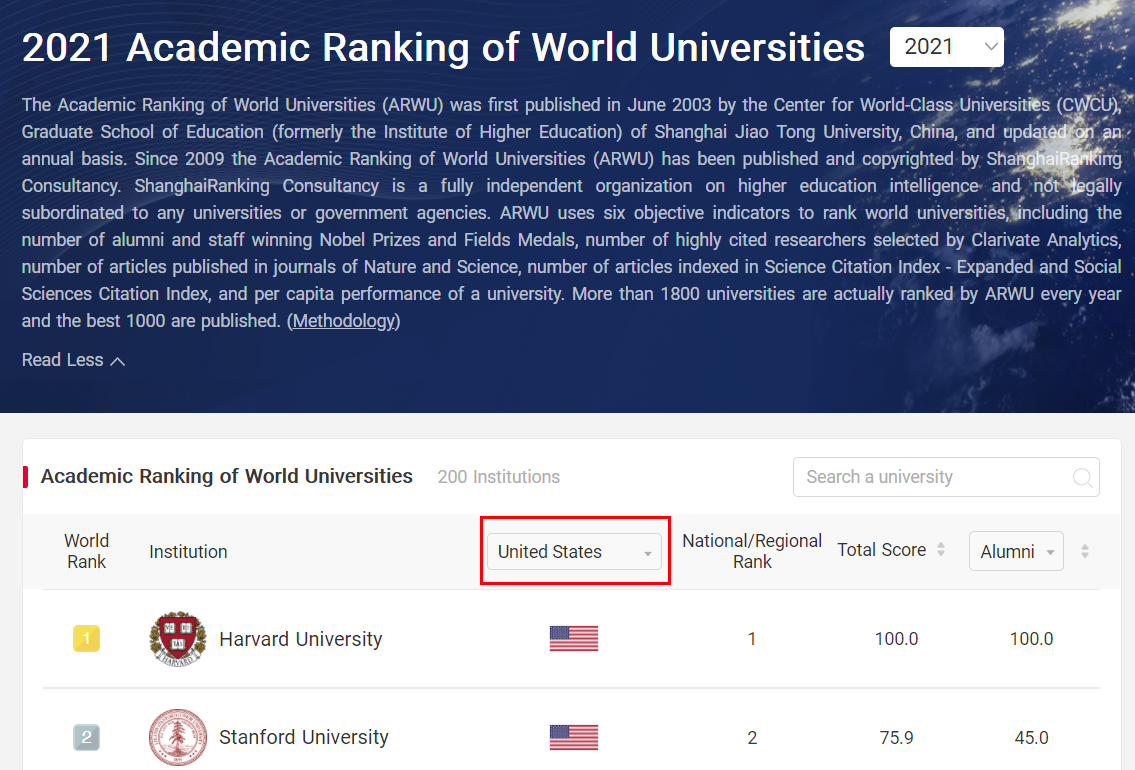Click the rank 1 badge
The image size is (1135, 770).
(86, 639)
